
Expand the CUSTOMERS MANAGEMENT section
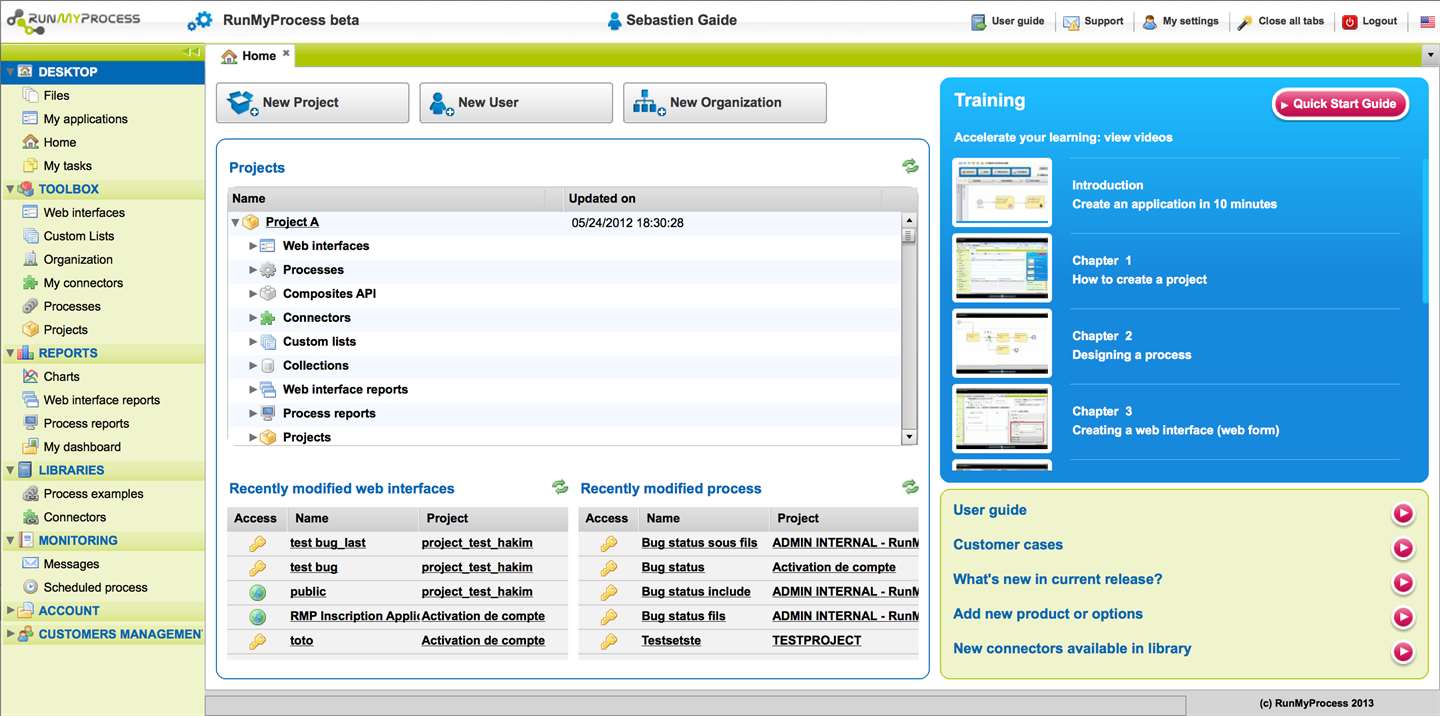10,634
